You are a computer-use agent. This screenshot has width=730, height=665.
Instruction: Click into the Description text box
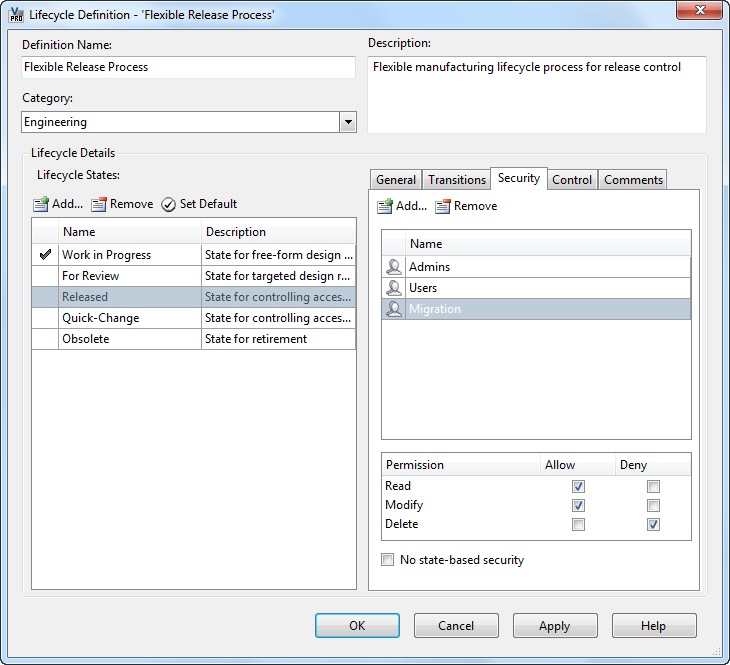point(537,95)
